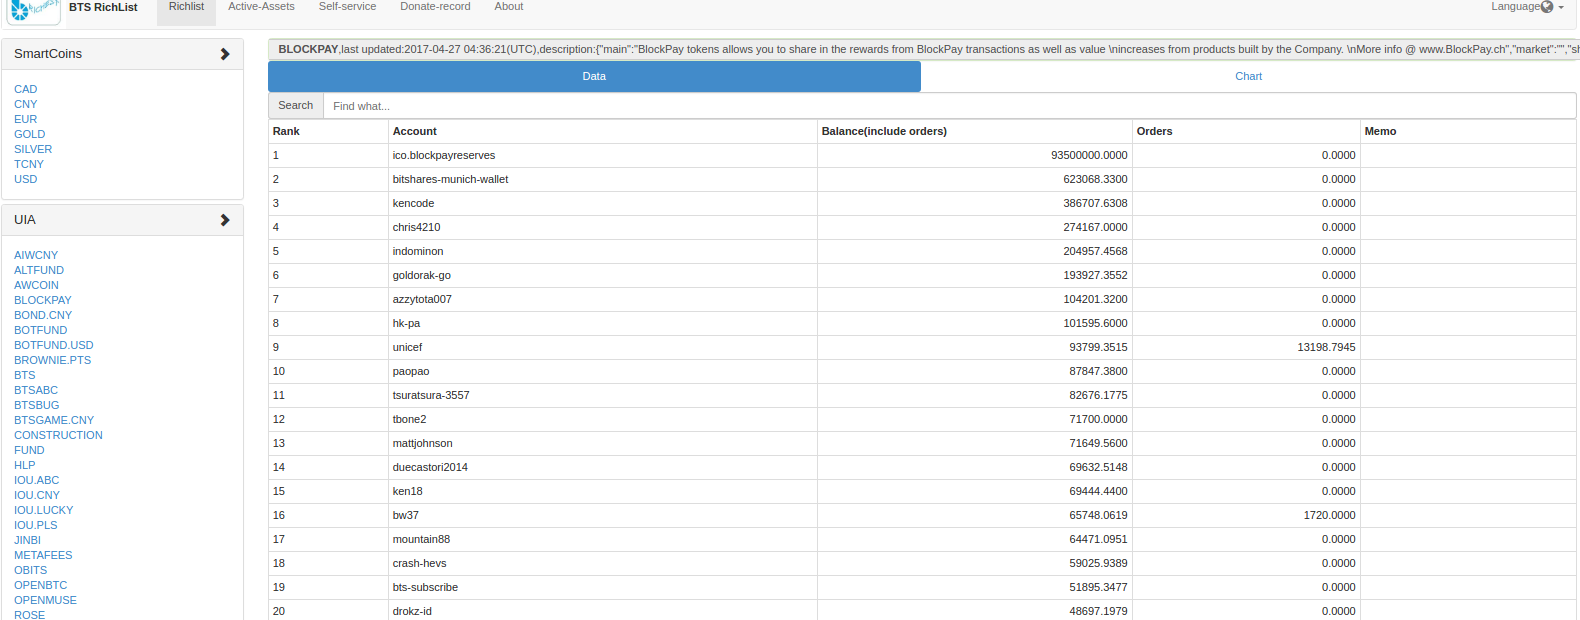Select account kencode in table
This screenshot has height=620, width=1580.
tap(413, 203)
